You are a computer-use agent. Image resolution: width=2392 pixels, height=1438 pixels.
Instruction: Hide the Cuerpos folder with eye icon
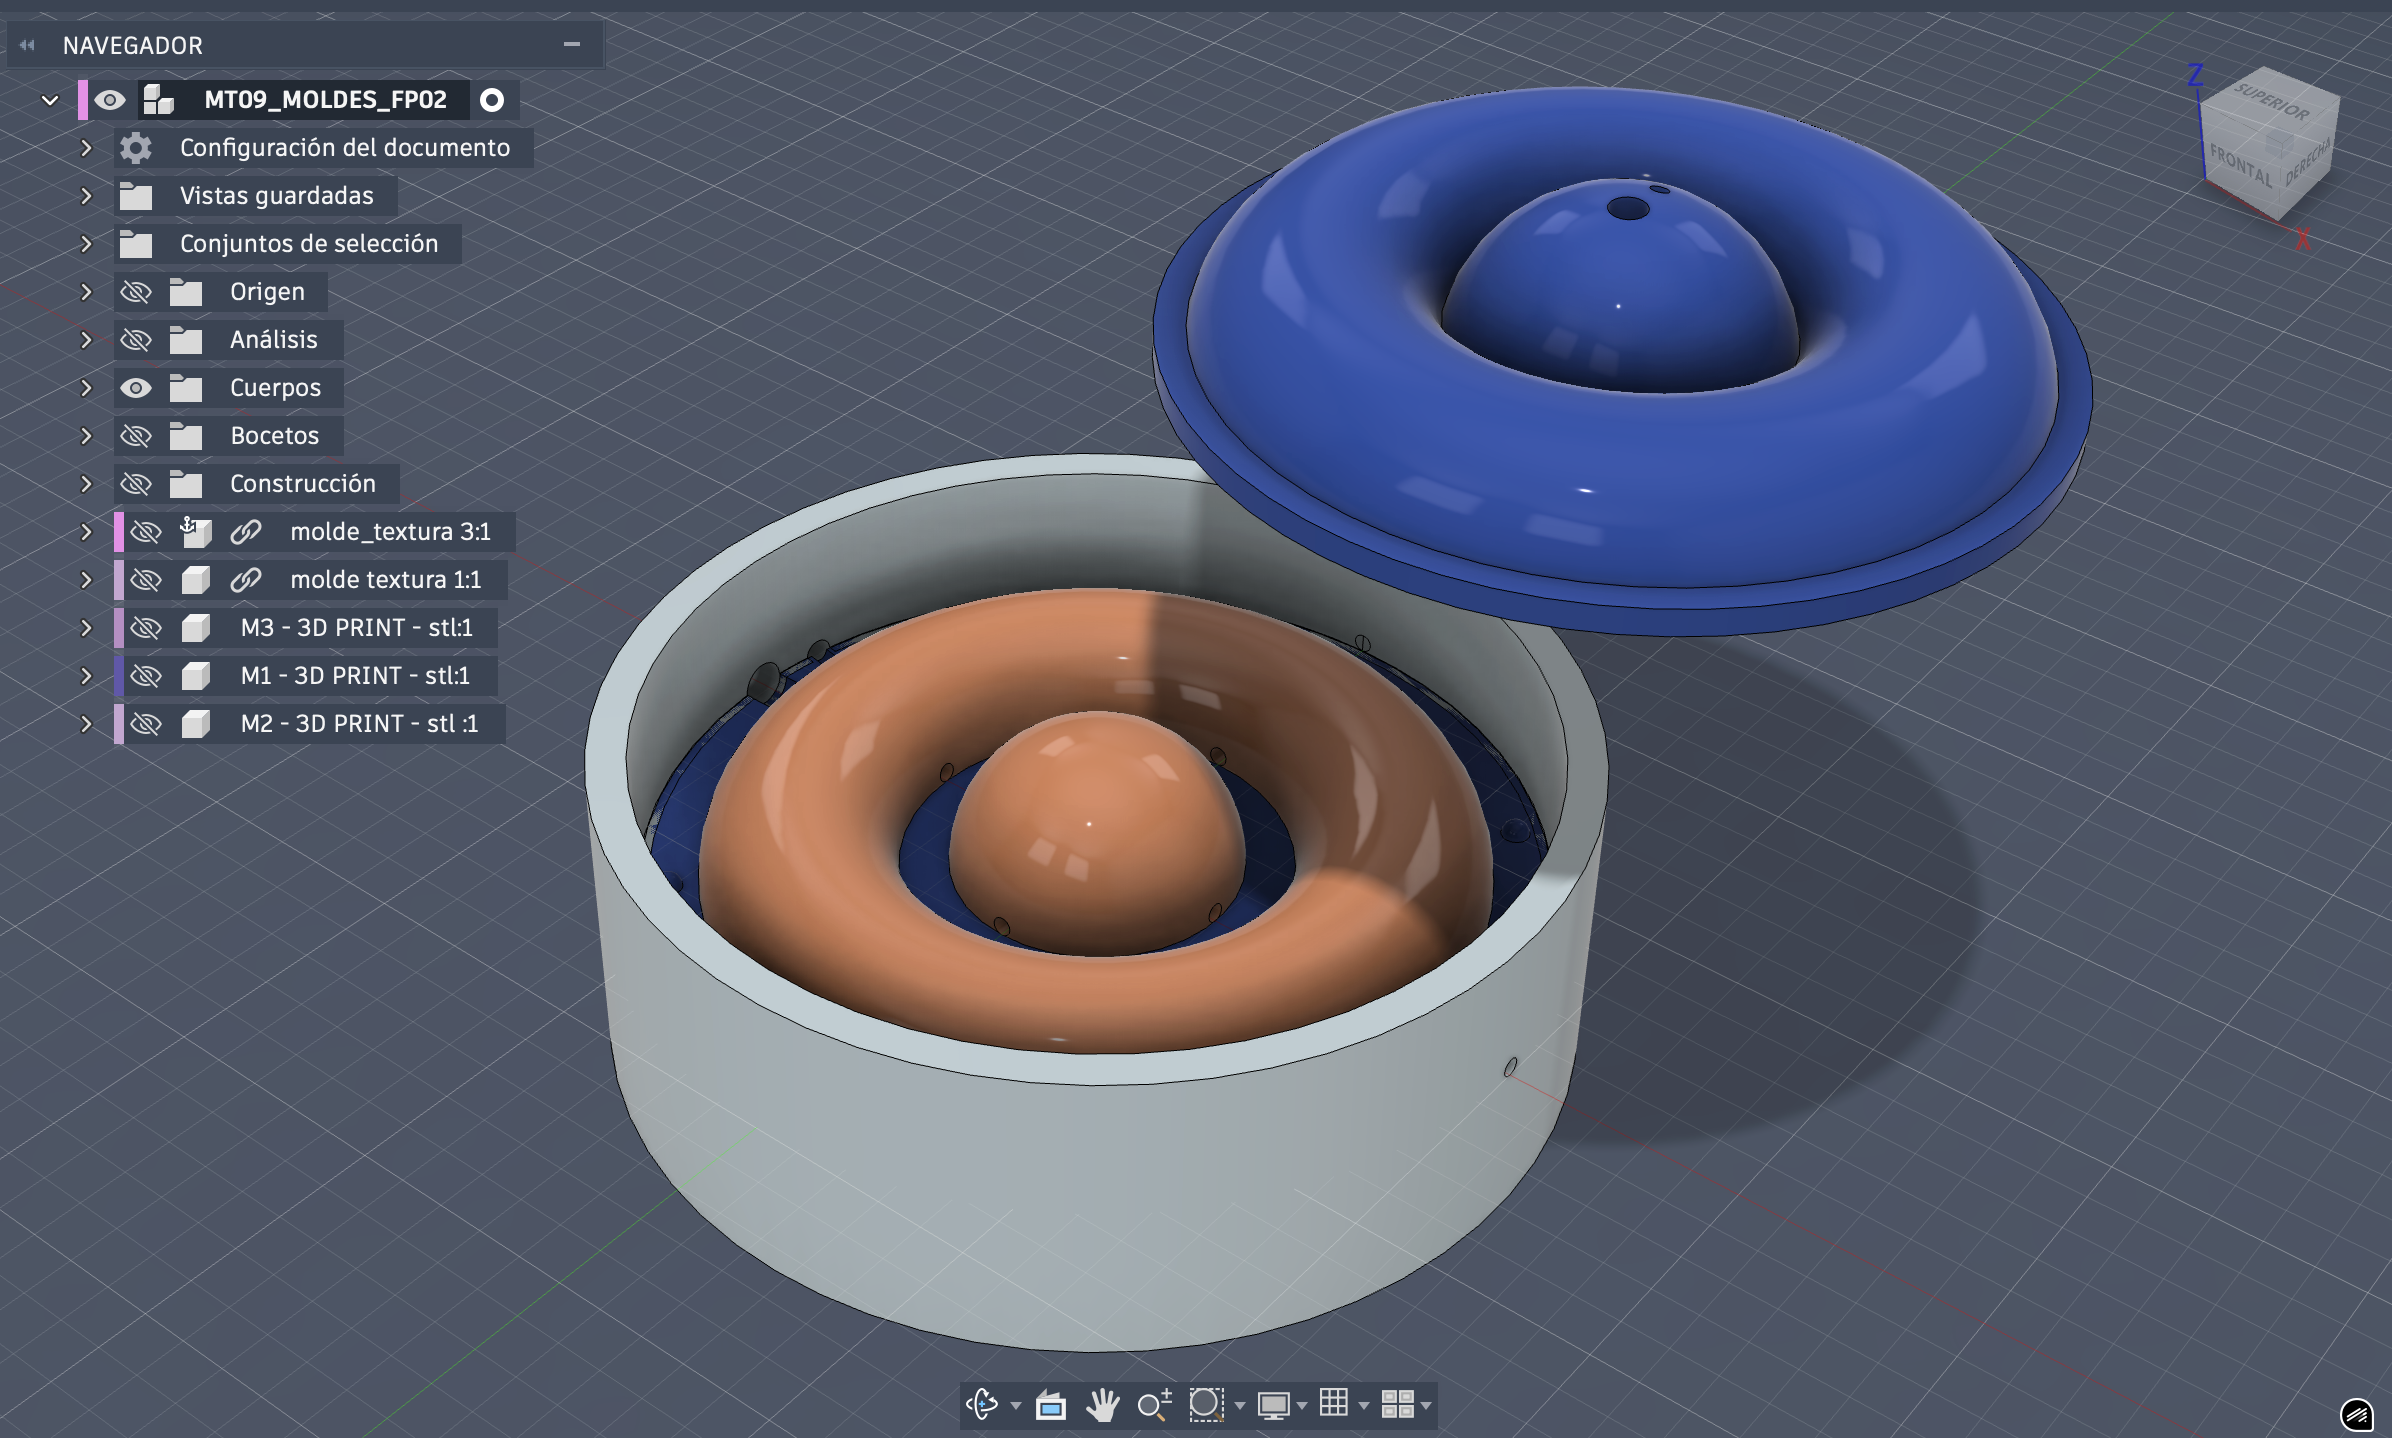136,388
